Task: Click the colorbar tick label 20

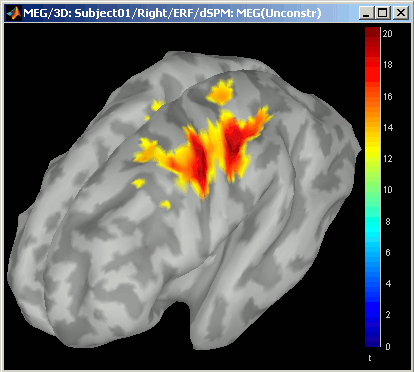Action: (387, 33)
